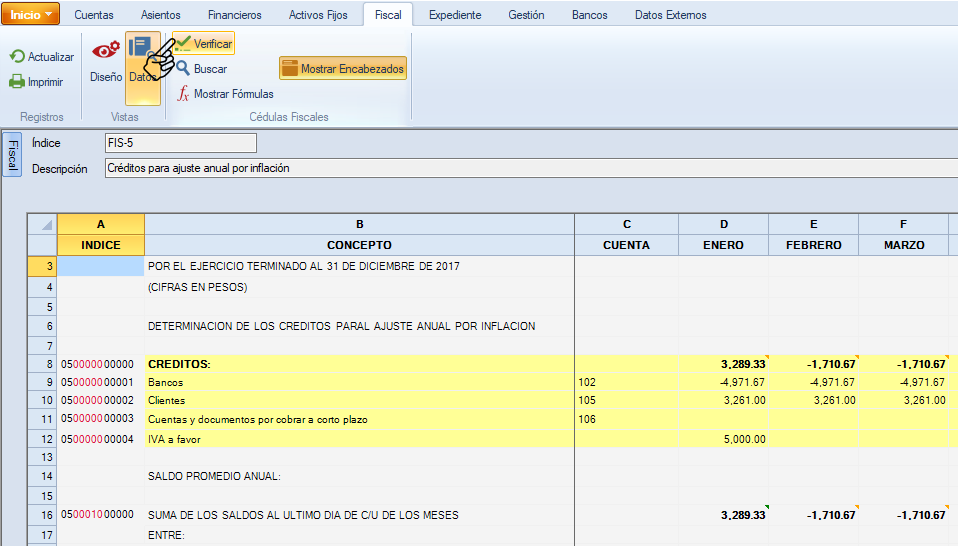This screenshot has width=958, height=546.
Task: Click the yellow CREDITOS cell
Action: 359,362
